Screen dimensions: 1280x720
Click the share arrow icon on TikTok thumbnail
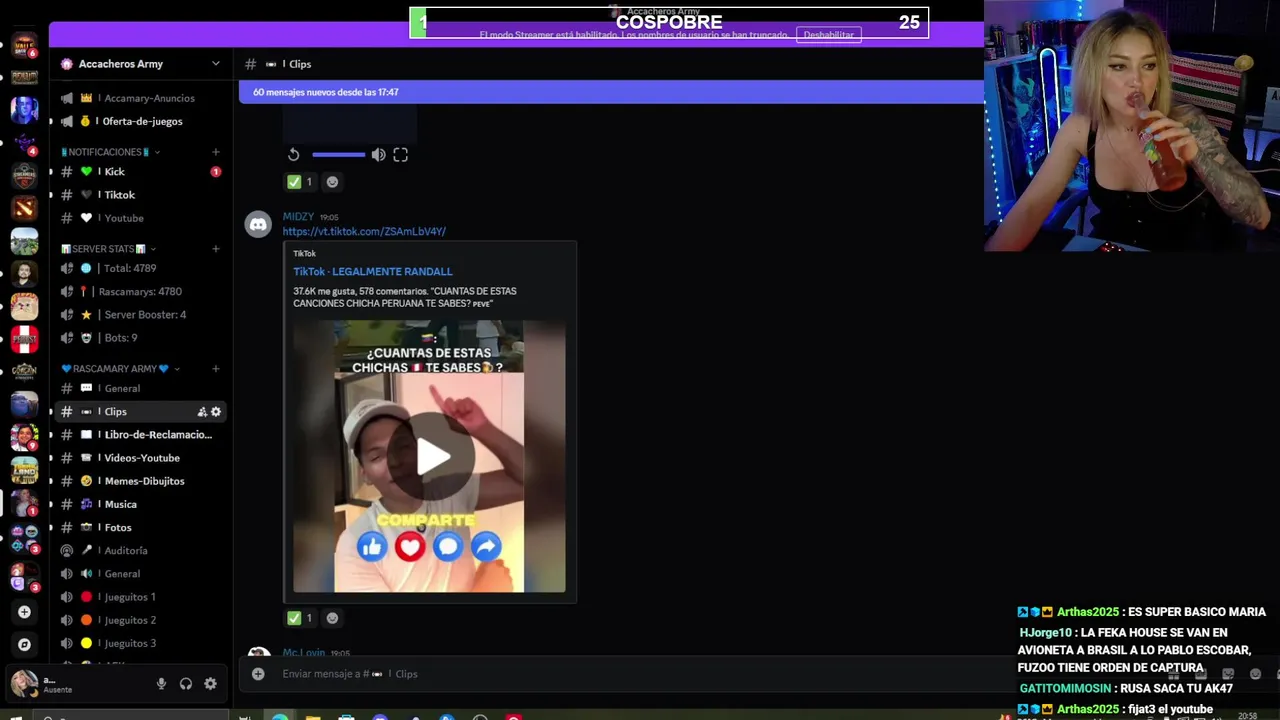click(486, 546)
